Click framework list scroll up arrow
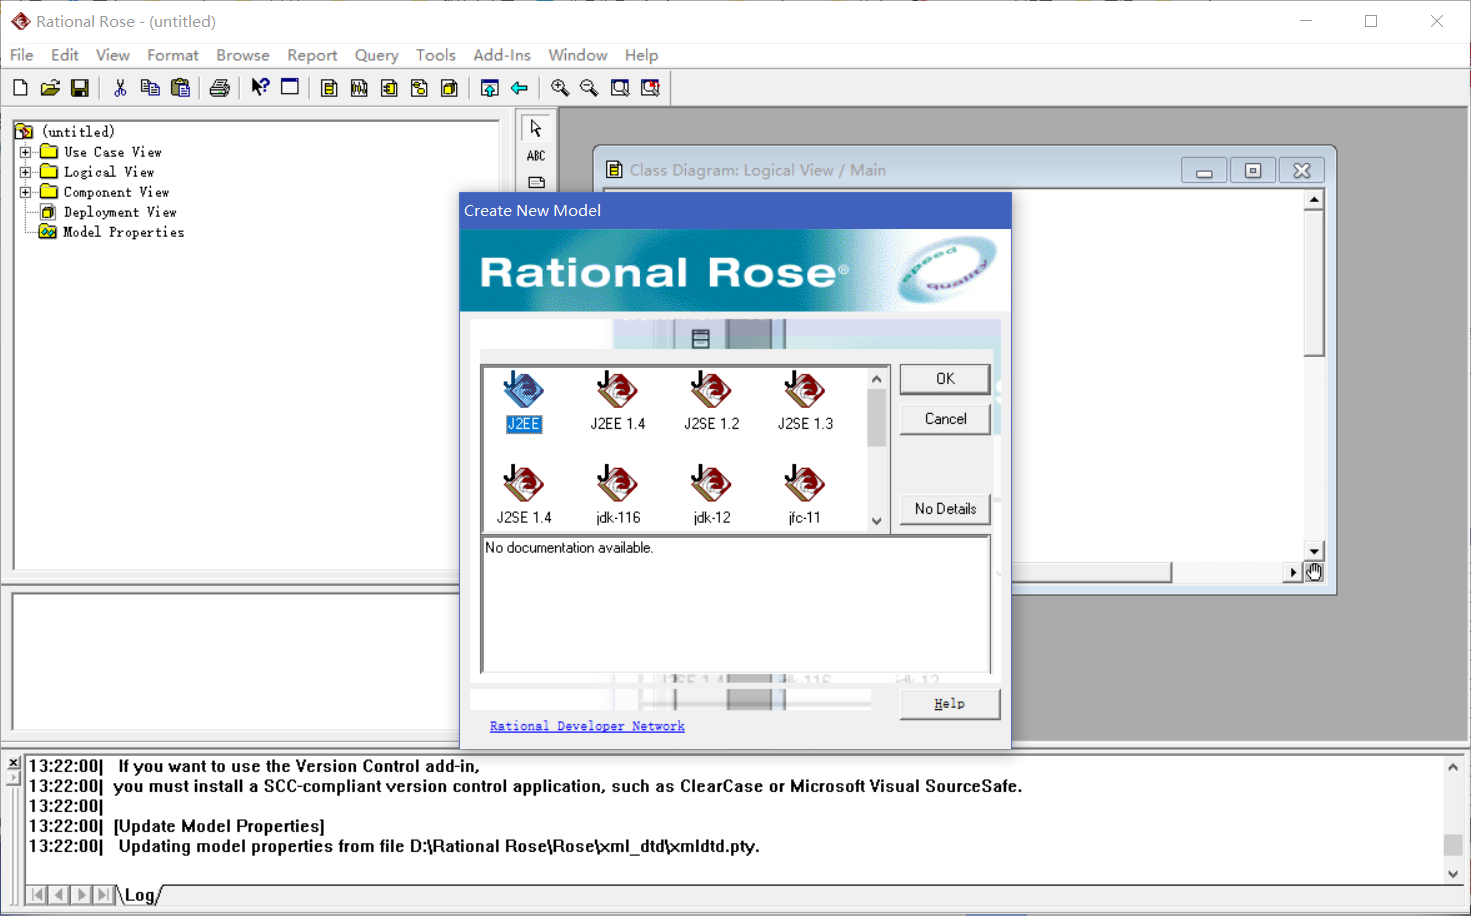Viewport: 1471px width, 916px height. [877, 379]
